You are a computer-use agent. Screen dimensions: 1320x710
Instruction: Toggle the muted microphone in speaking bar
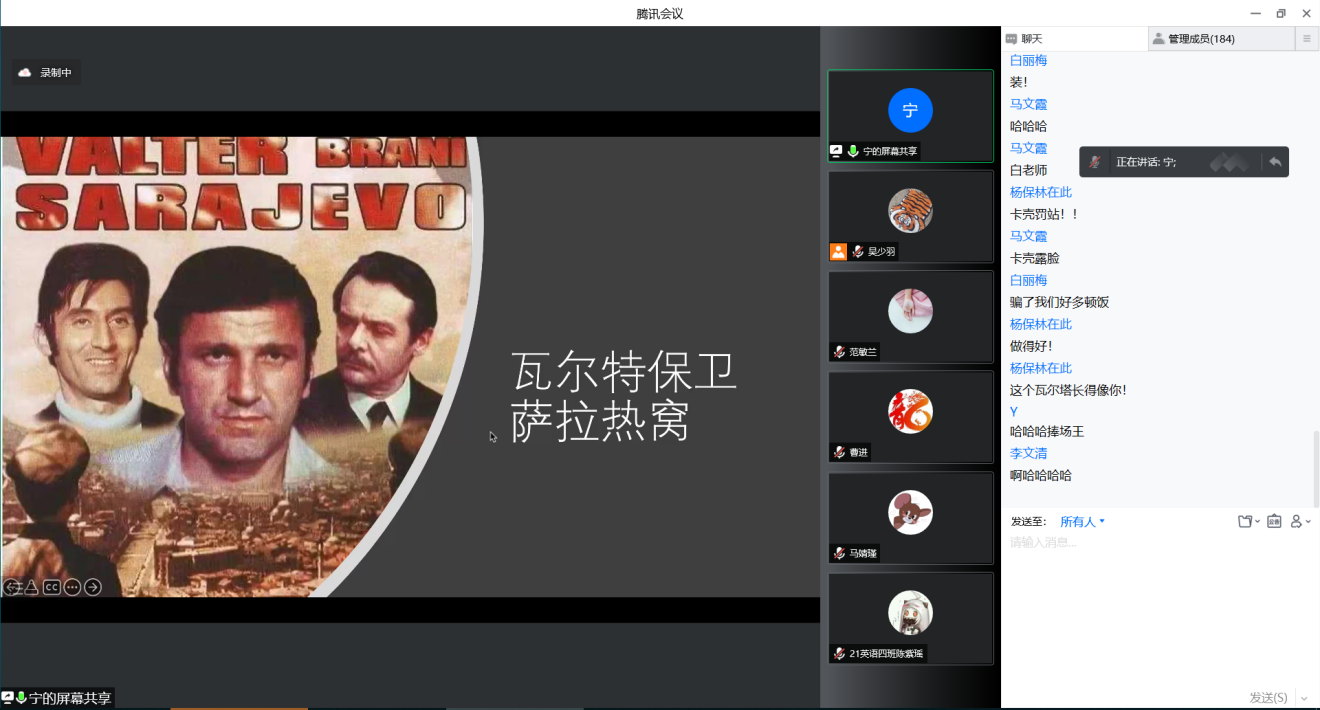coord(1096,162)
